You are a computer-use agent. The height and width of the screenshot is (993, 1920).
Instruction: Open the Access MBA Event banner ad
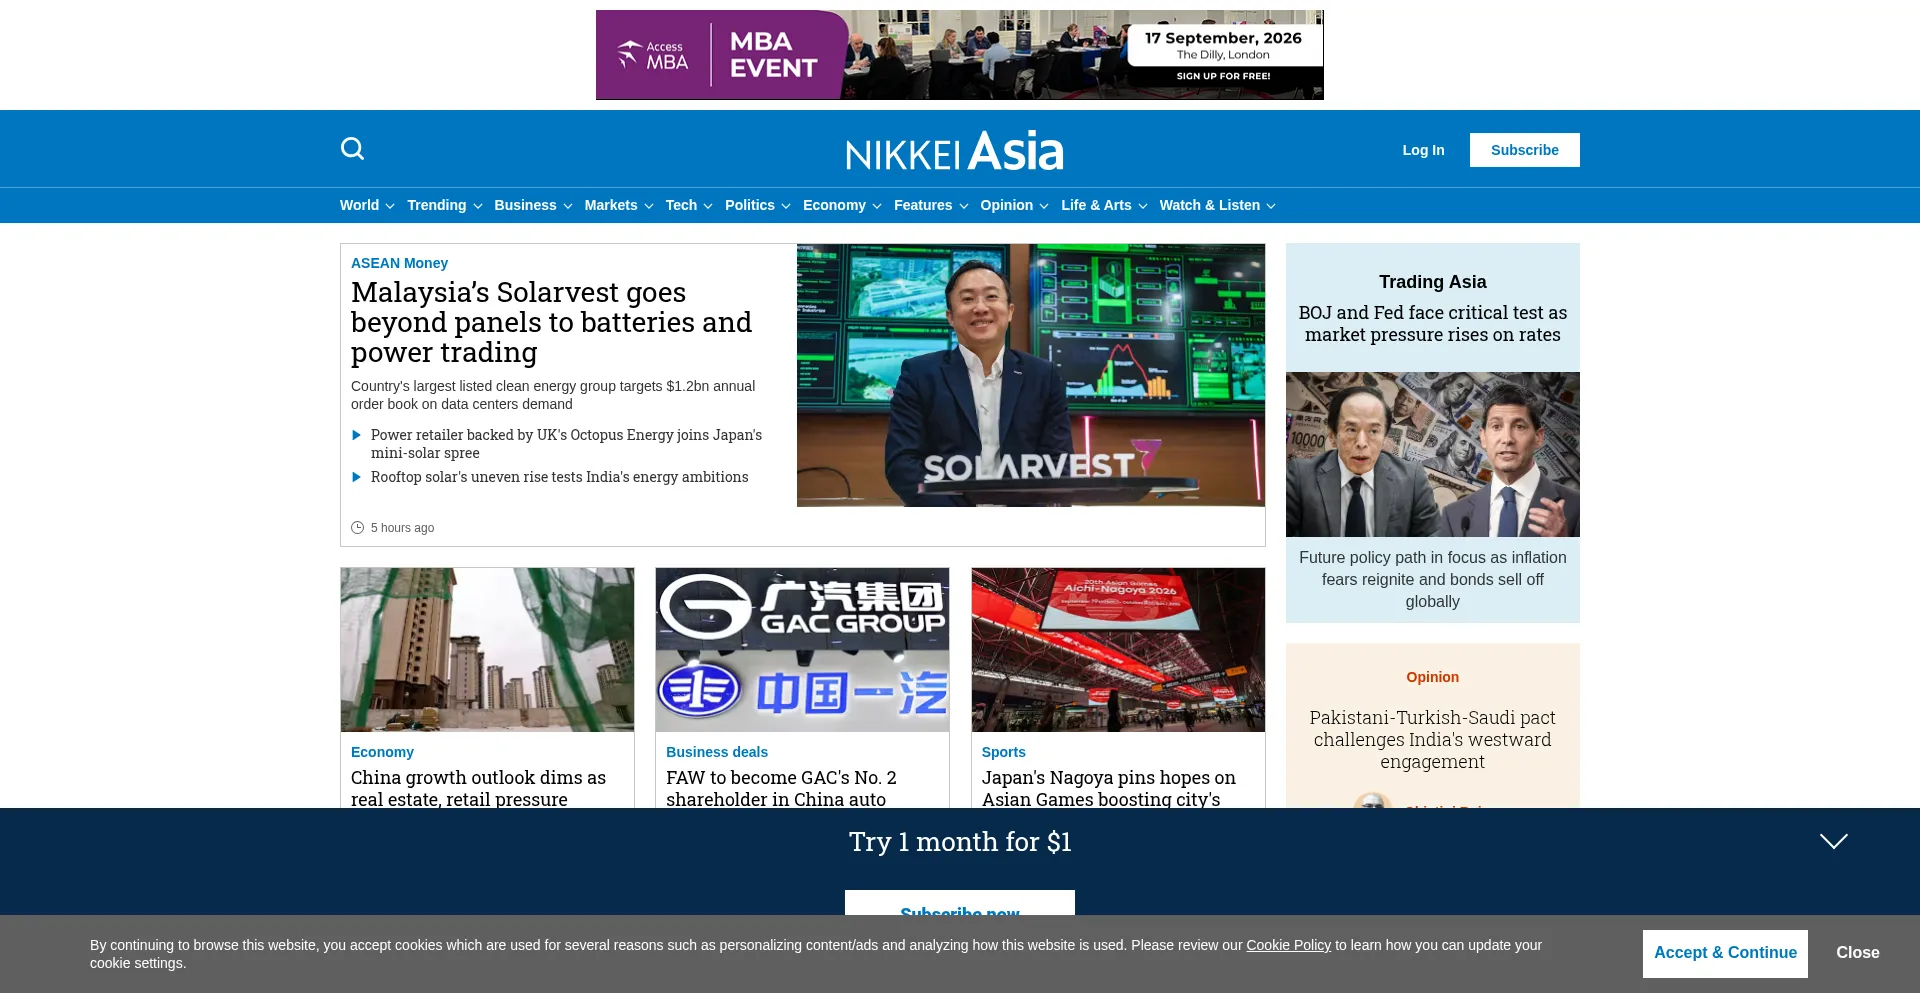(960, 55)
